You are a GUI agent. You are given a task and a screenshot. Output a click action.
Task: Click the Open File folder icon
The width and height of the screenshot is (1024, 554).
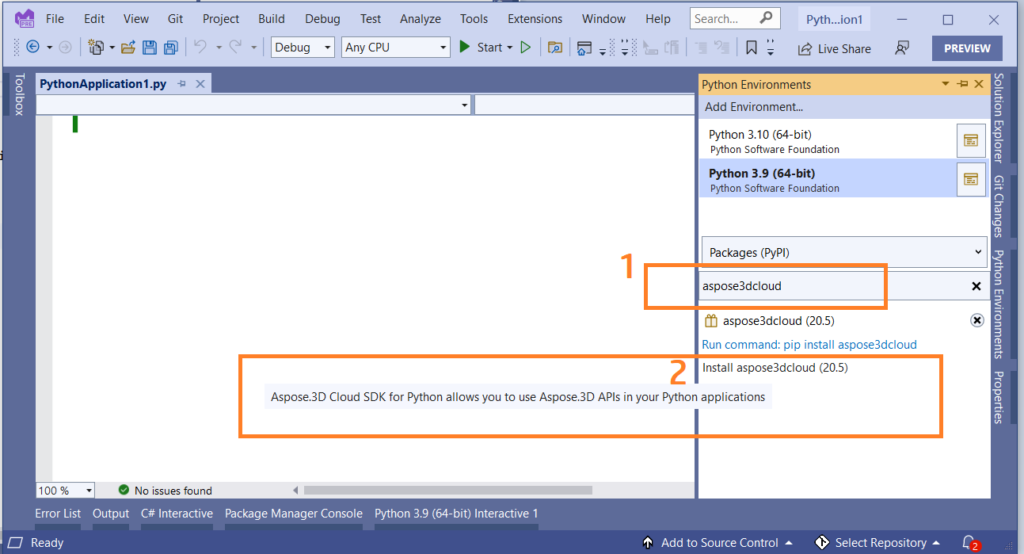(x=128, y=47)
